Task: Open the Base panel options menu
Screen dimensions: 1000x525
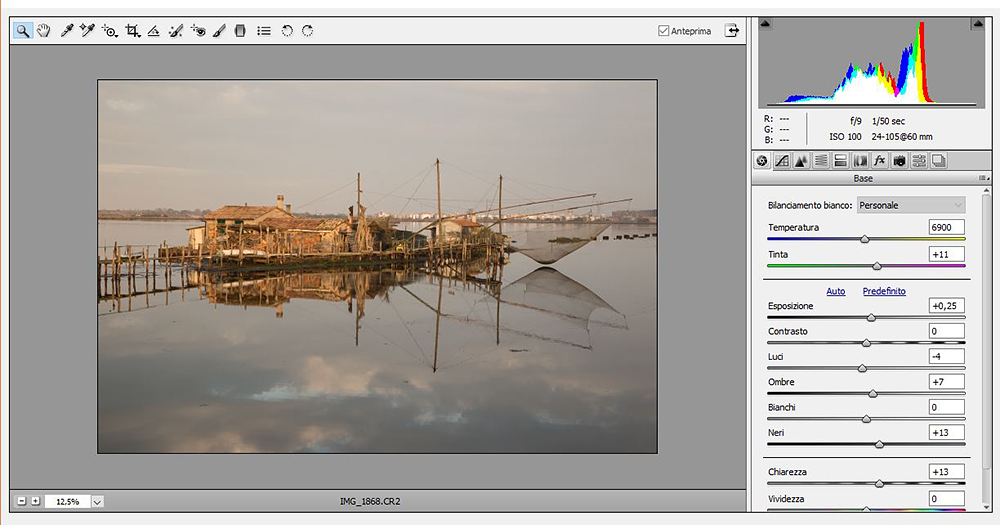Action: [x=984, y=179]
